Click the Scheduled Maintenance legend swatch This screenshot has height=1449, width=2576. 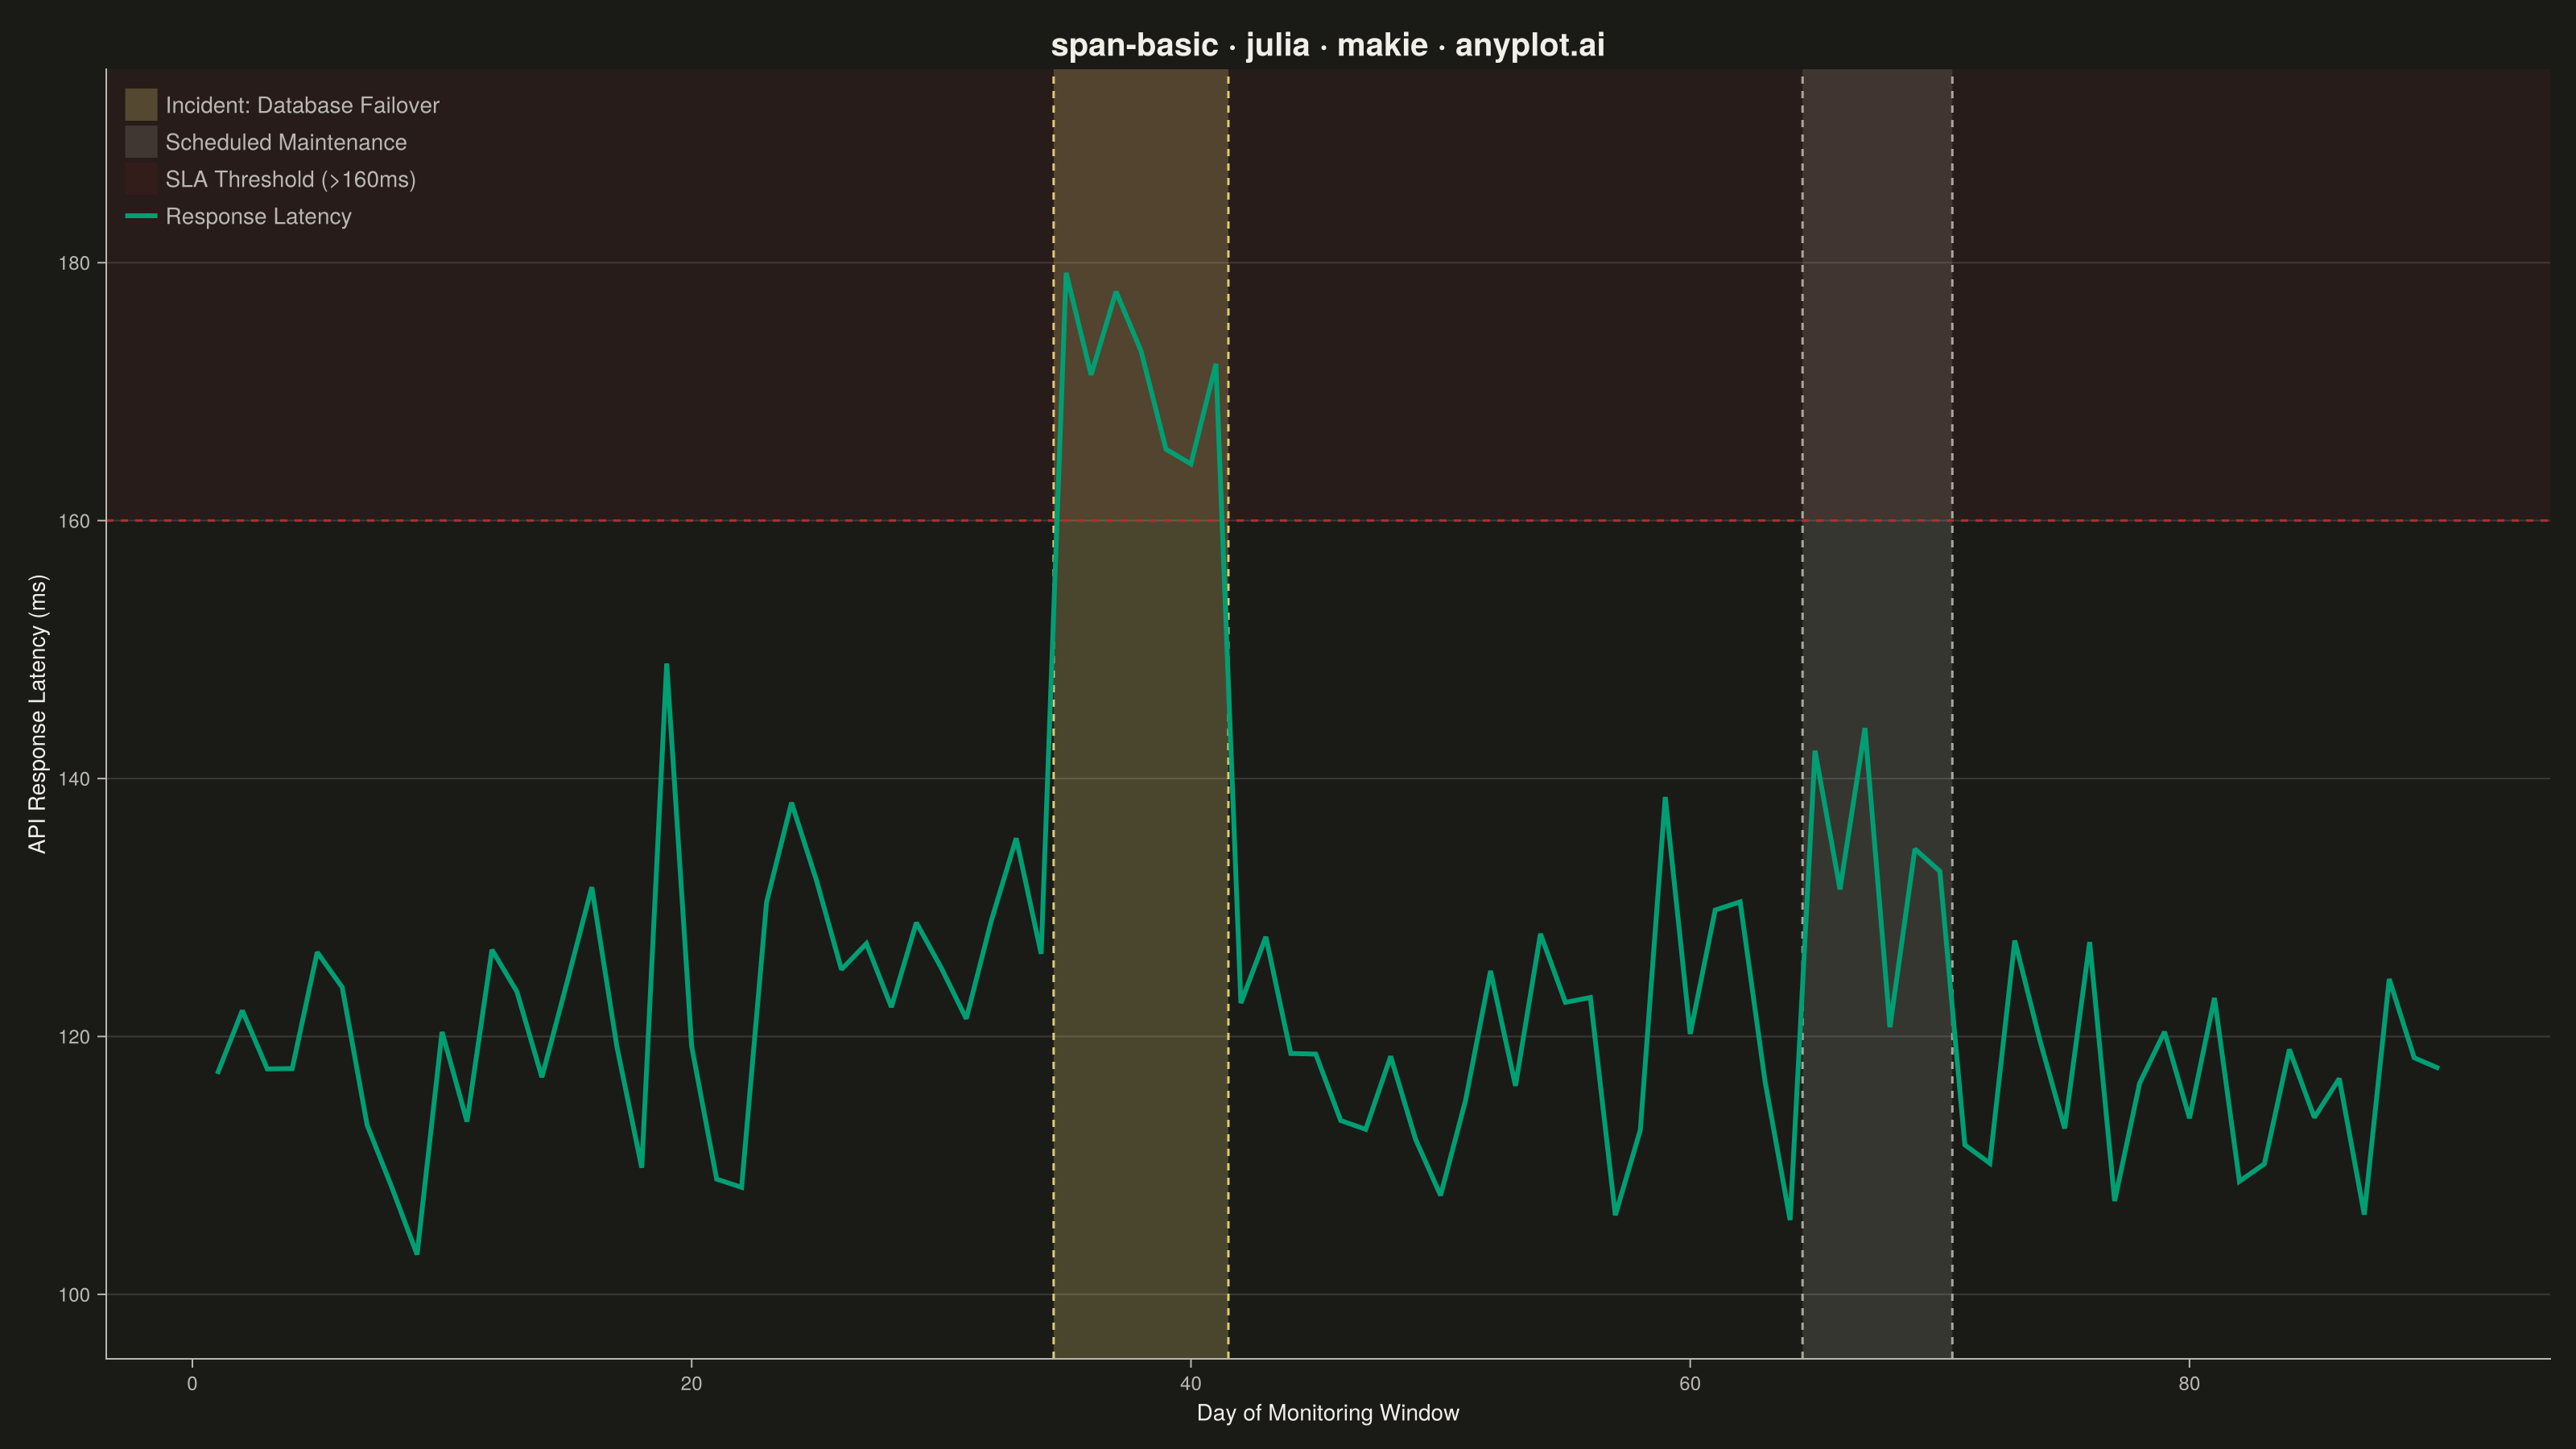point(141,142)
